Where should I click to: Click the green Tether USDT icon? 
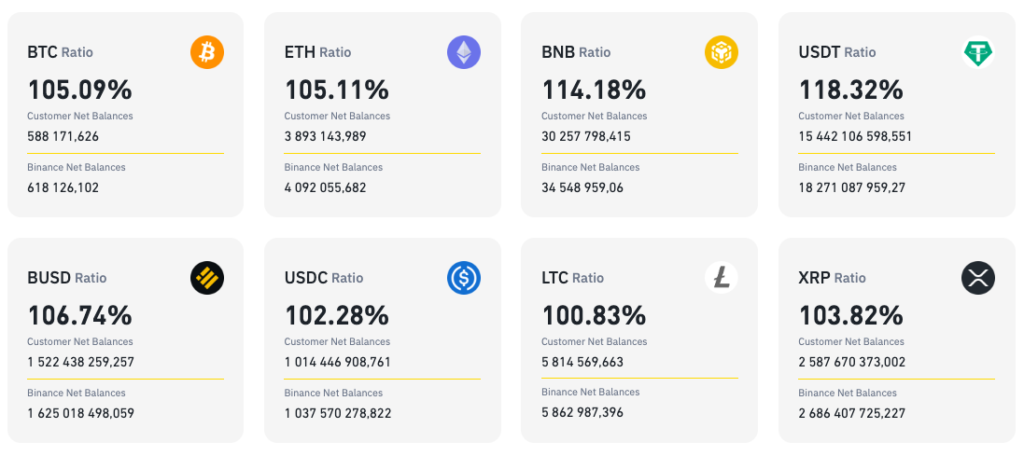point(978,52)
